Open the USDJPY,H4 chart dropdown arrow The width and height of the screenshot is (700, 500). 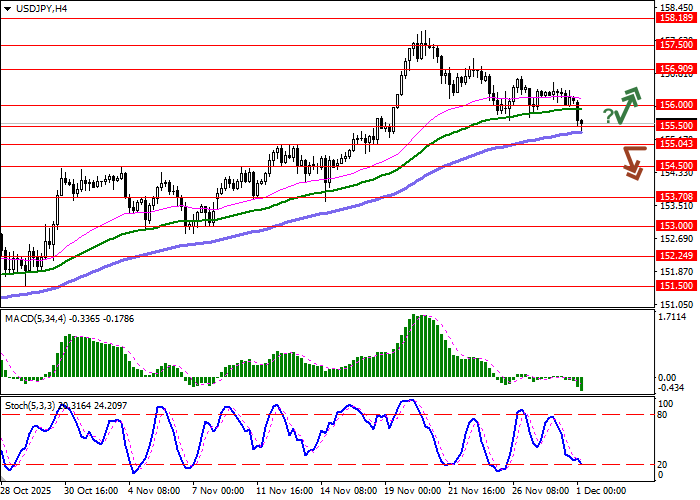coord(7,8)
